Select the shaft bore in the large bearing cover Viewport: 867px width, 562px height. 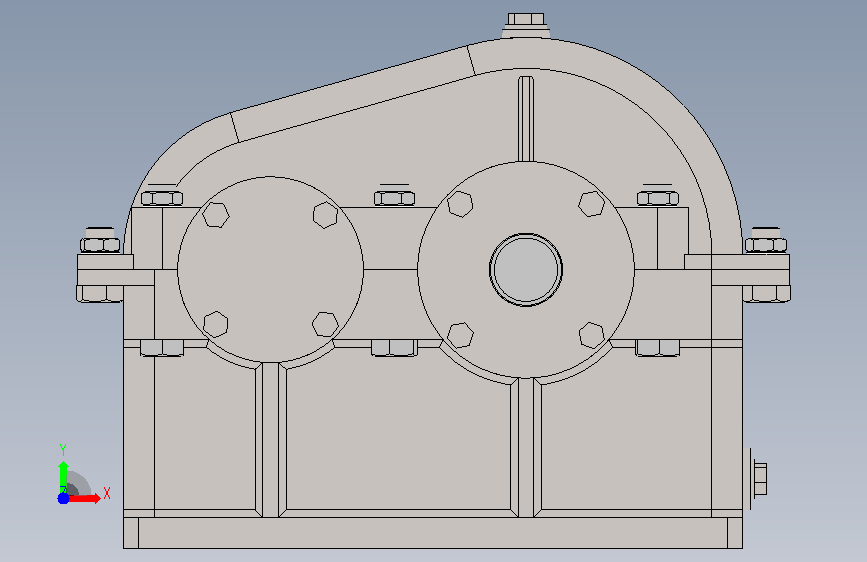coord(526,269)
